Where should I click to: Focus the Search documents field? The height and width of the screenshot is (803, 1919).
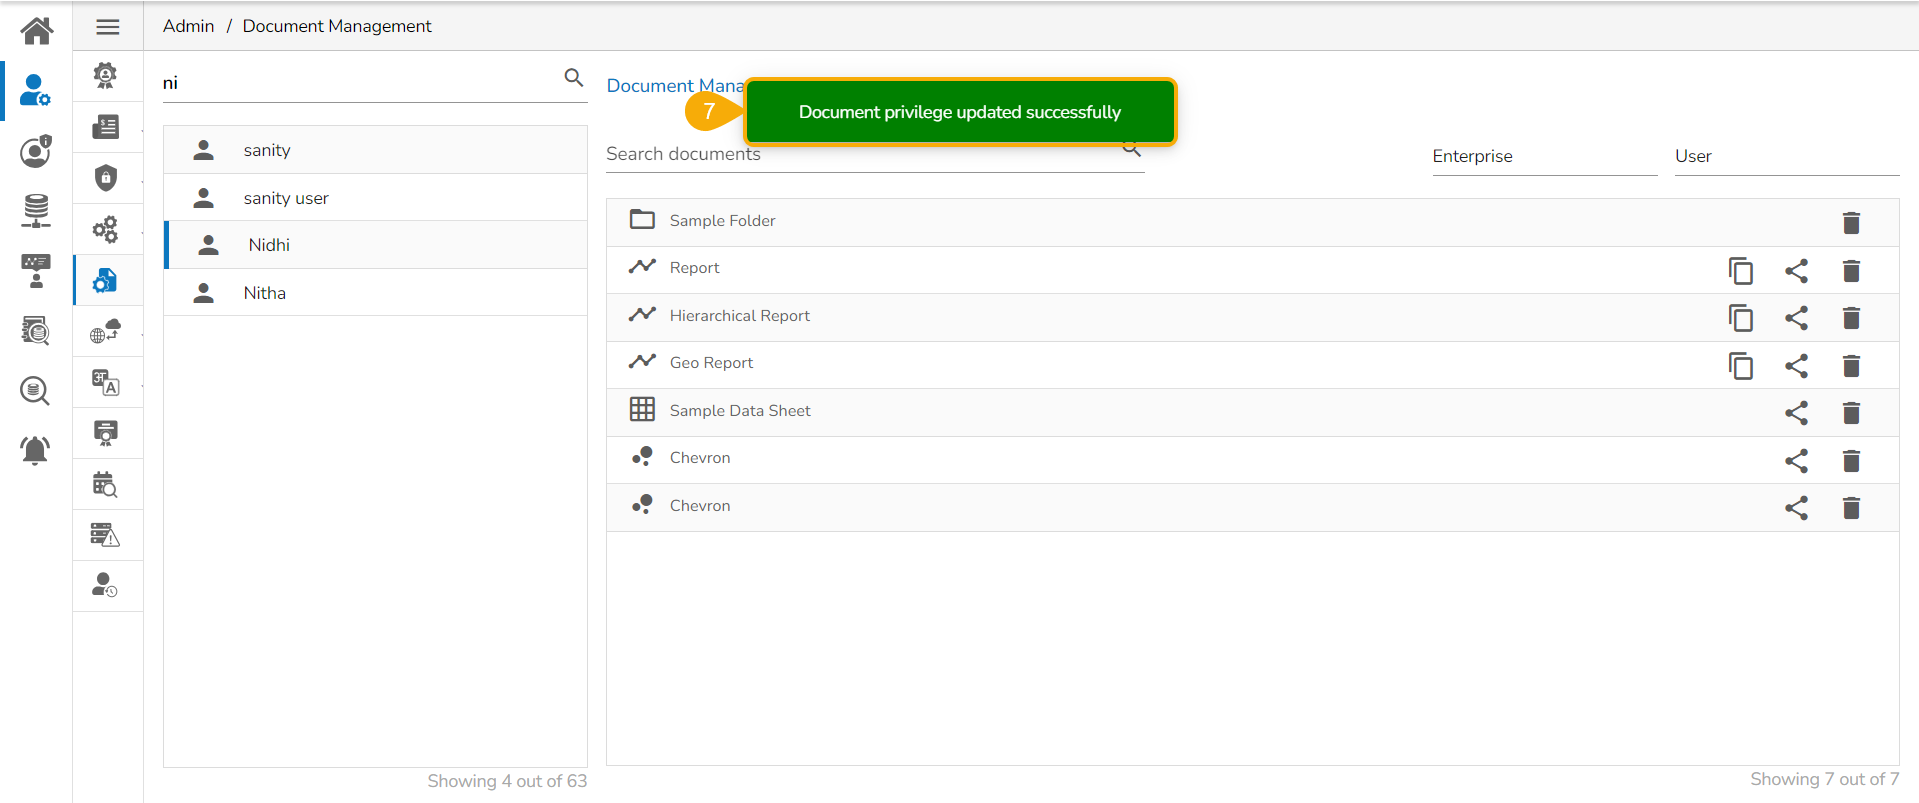click(x=875, y=154)
